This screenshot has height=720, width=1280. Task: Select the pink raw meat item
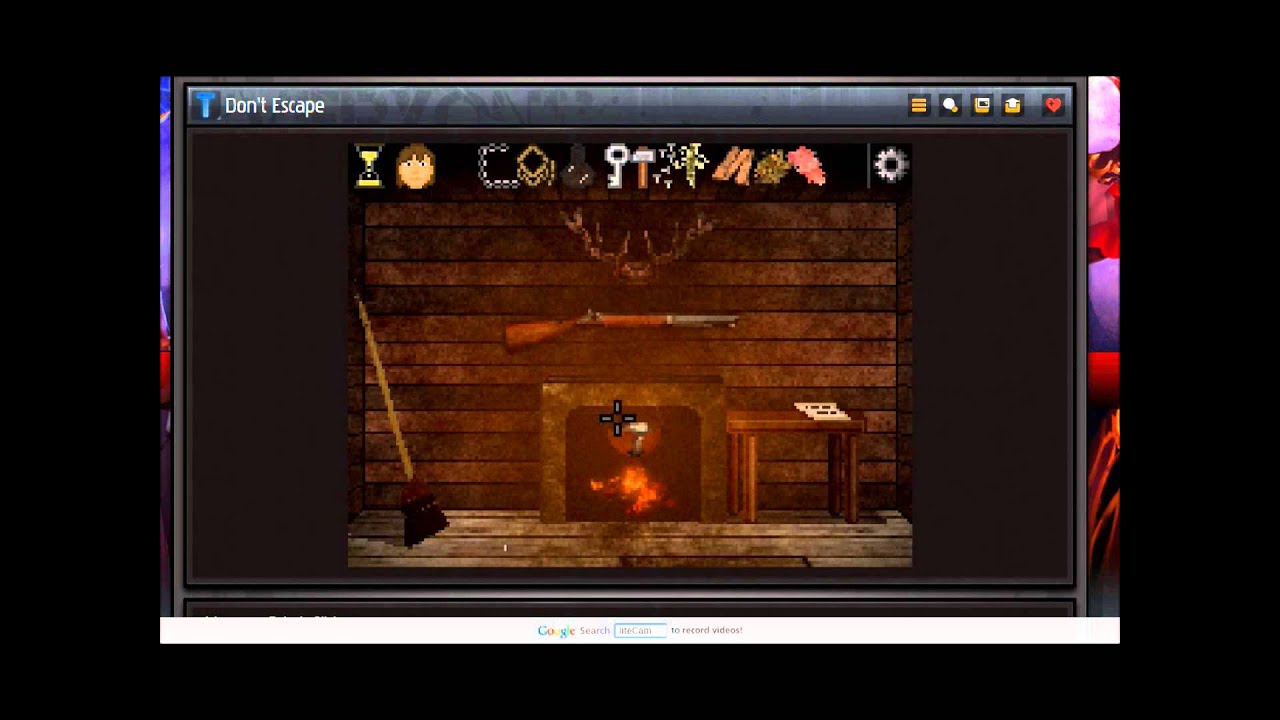[806, 167]
